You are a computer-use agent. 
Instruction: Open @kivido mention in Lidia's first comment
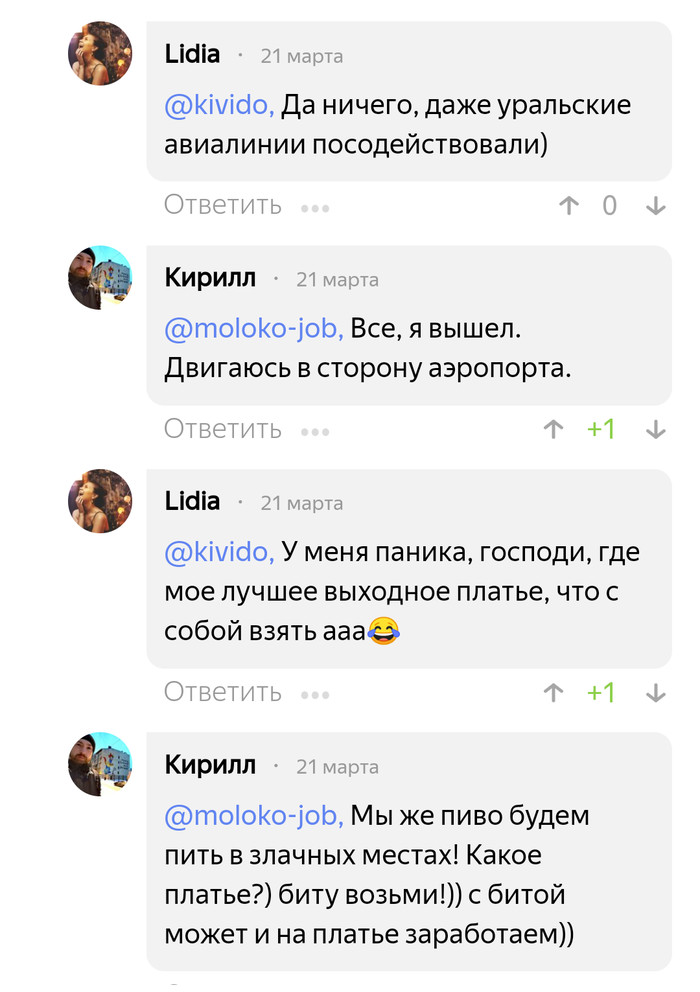[219, 105]
